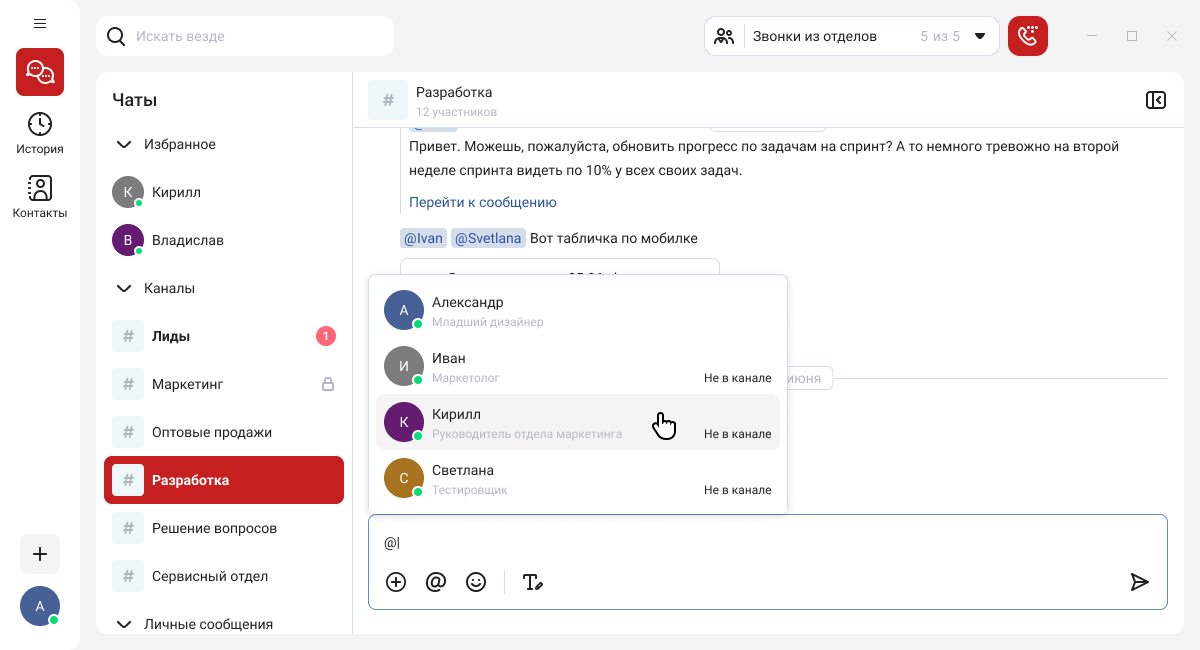Click the red call button
The image size is (1200, 650).
pyautogui.click(x=1027, y=36)
